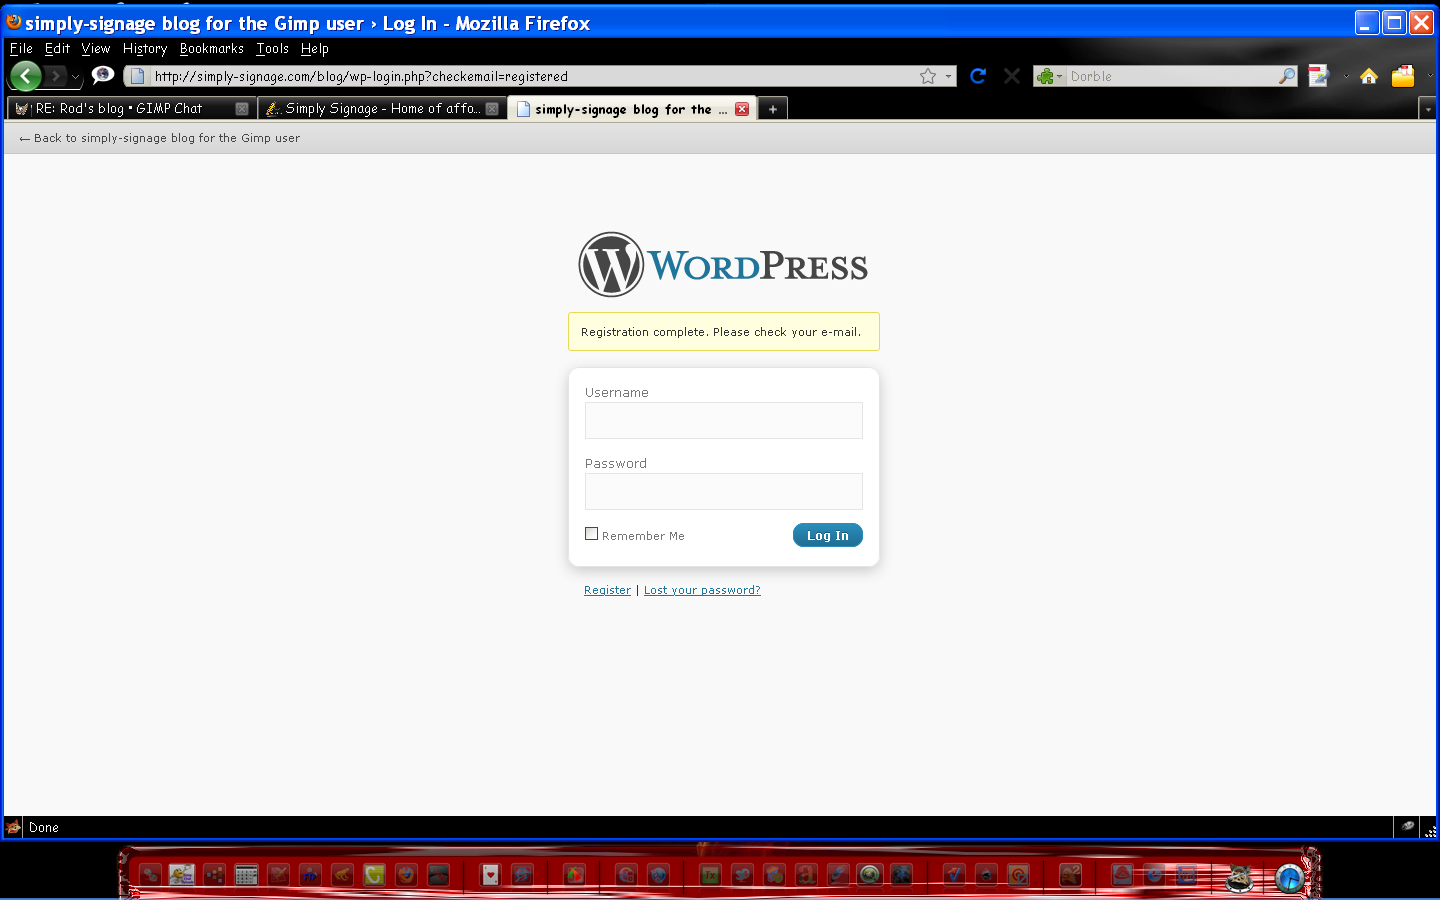Click the cat mascot icon in the dock

pyautogui.click(x=1240, y=878)
